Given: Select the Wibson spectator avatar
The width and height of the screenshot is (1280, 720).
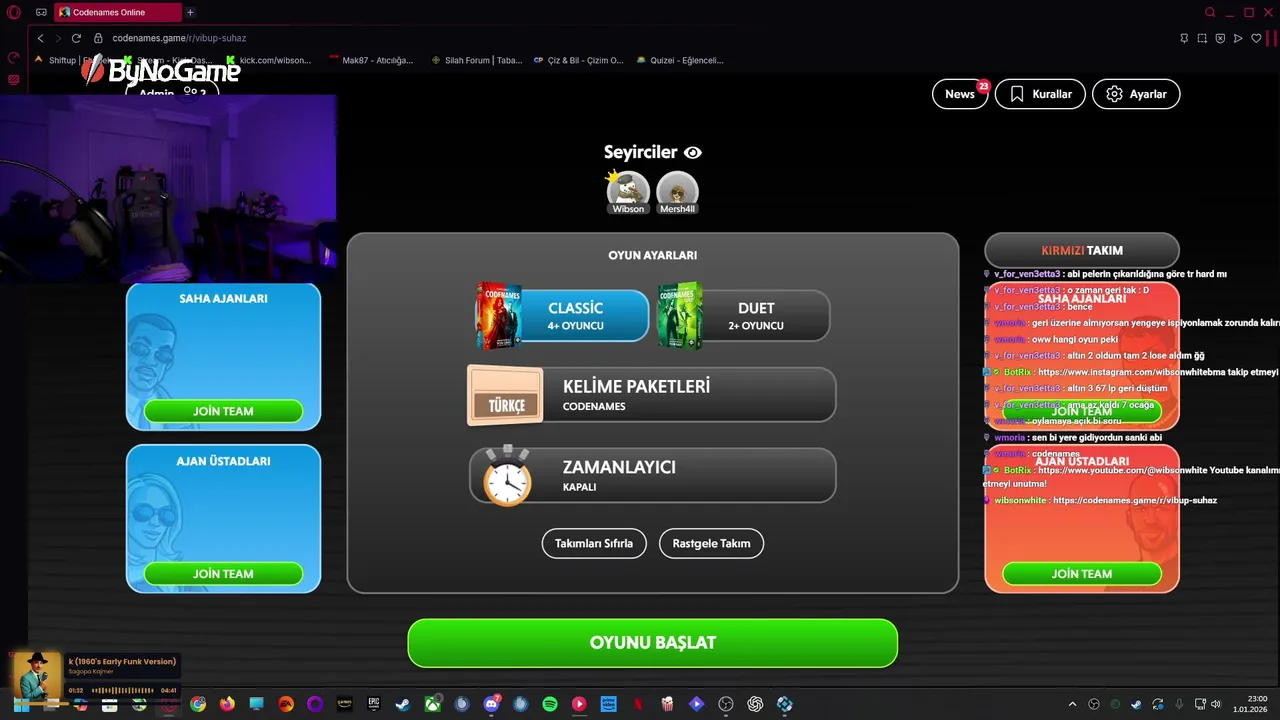Looking at the screenshot, I should 628,192.
